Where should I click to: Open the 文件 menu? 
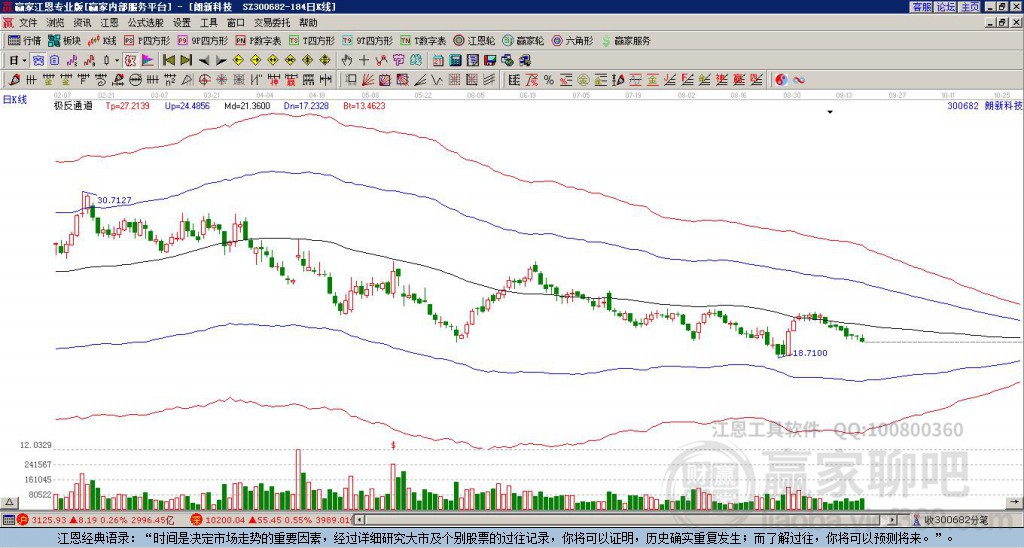pos(28,23)
